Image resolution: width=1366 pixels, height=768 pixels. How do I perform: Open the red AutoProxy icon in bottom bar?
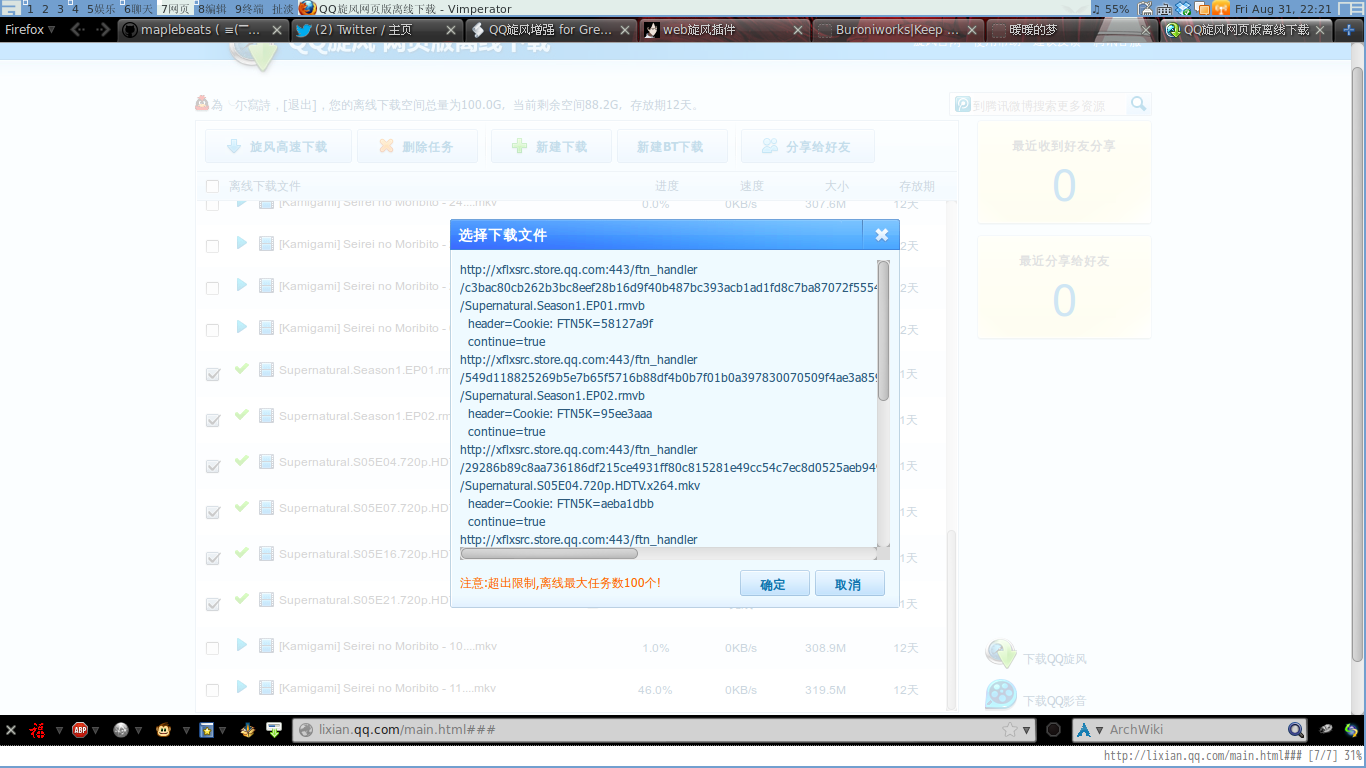(38, 730)
